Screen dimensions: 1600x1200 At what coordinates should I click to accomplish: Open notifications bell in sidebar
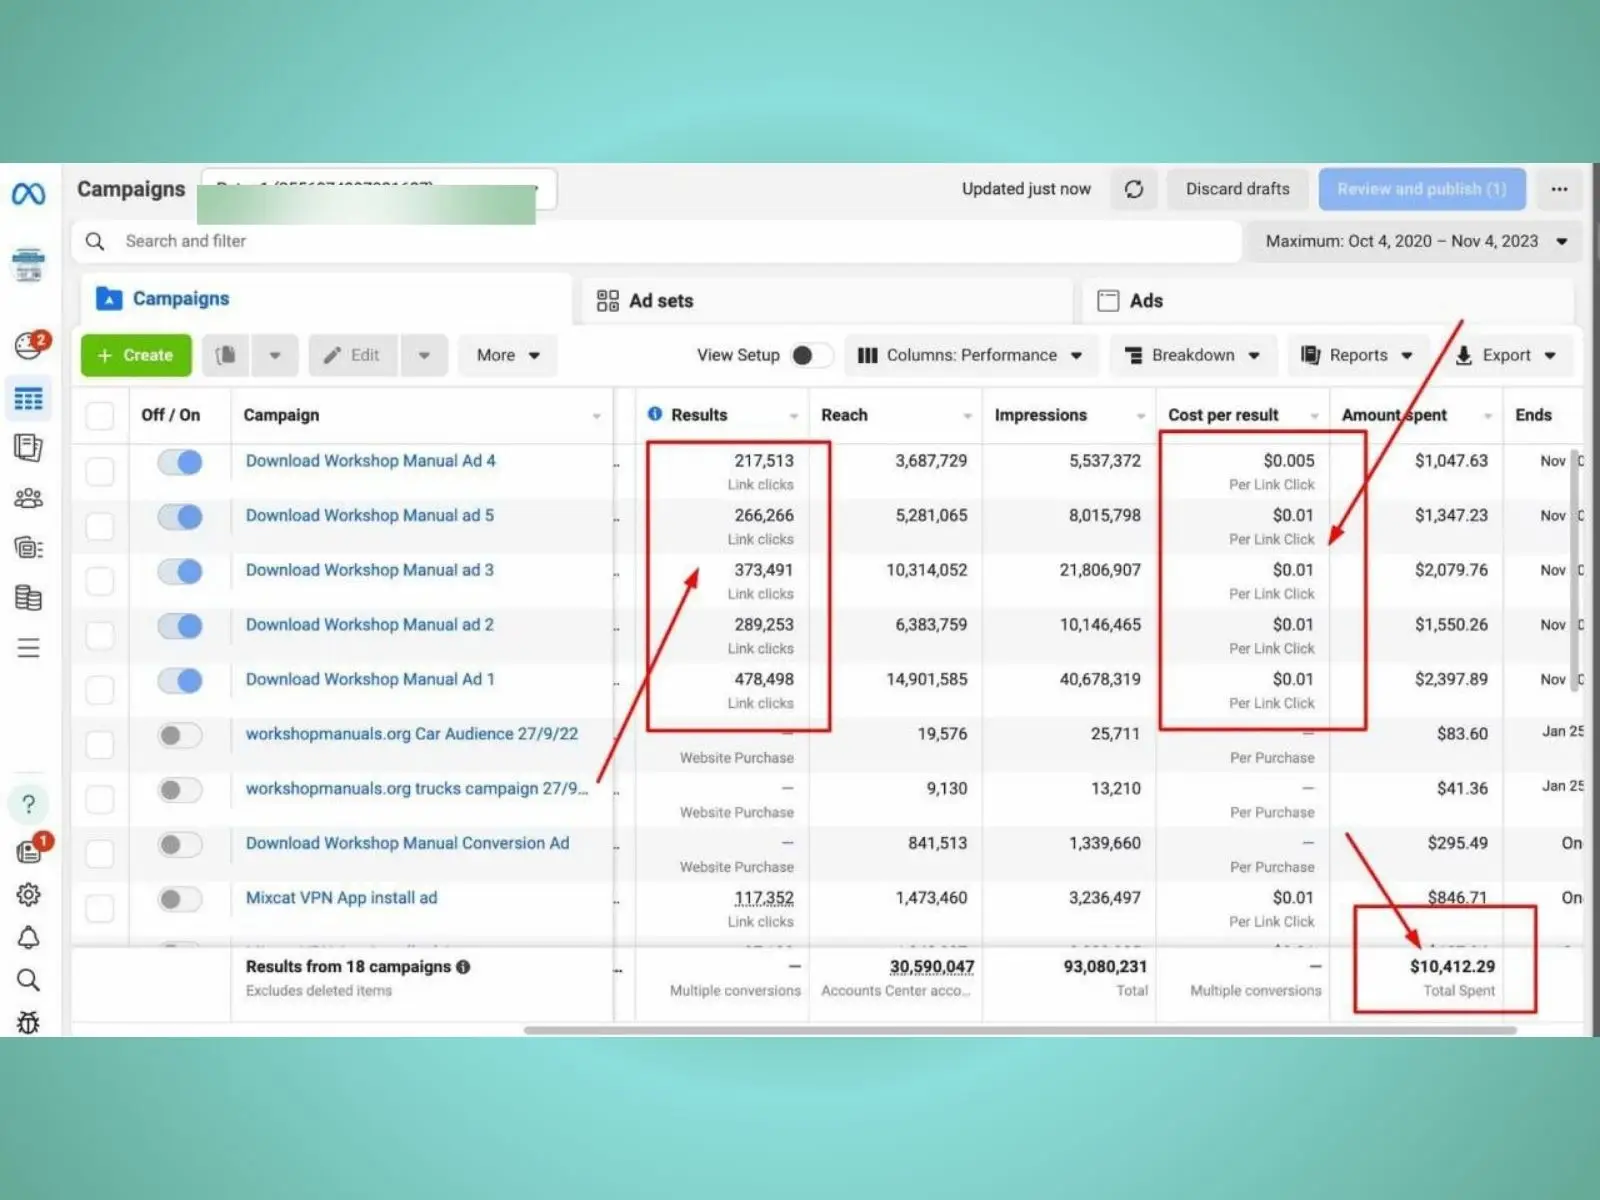click(28, 938)
